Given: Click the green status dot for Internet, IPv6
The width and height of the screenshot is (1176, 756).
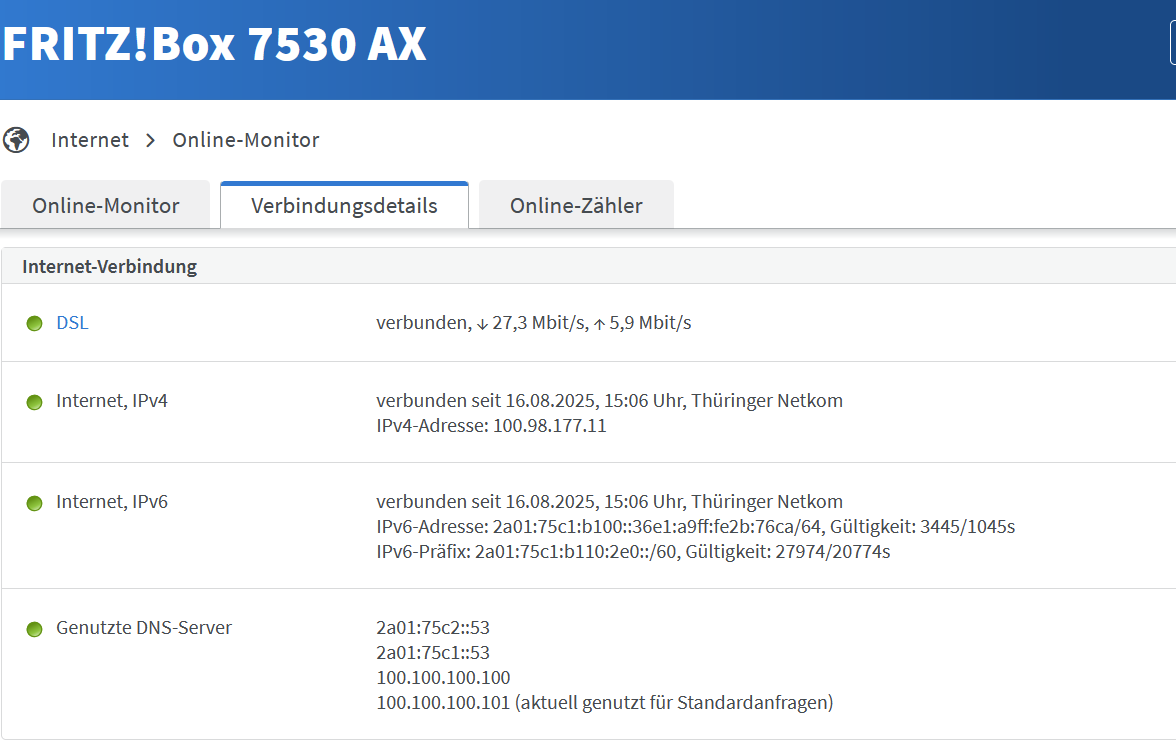Looking at the screenshot, I should tap(34, 502).
